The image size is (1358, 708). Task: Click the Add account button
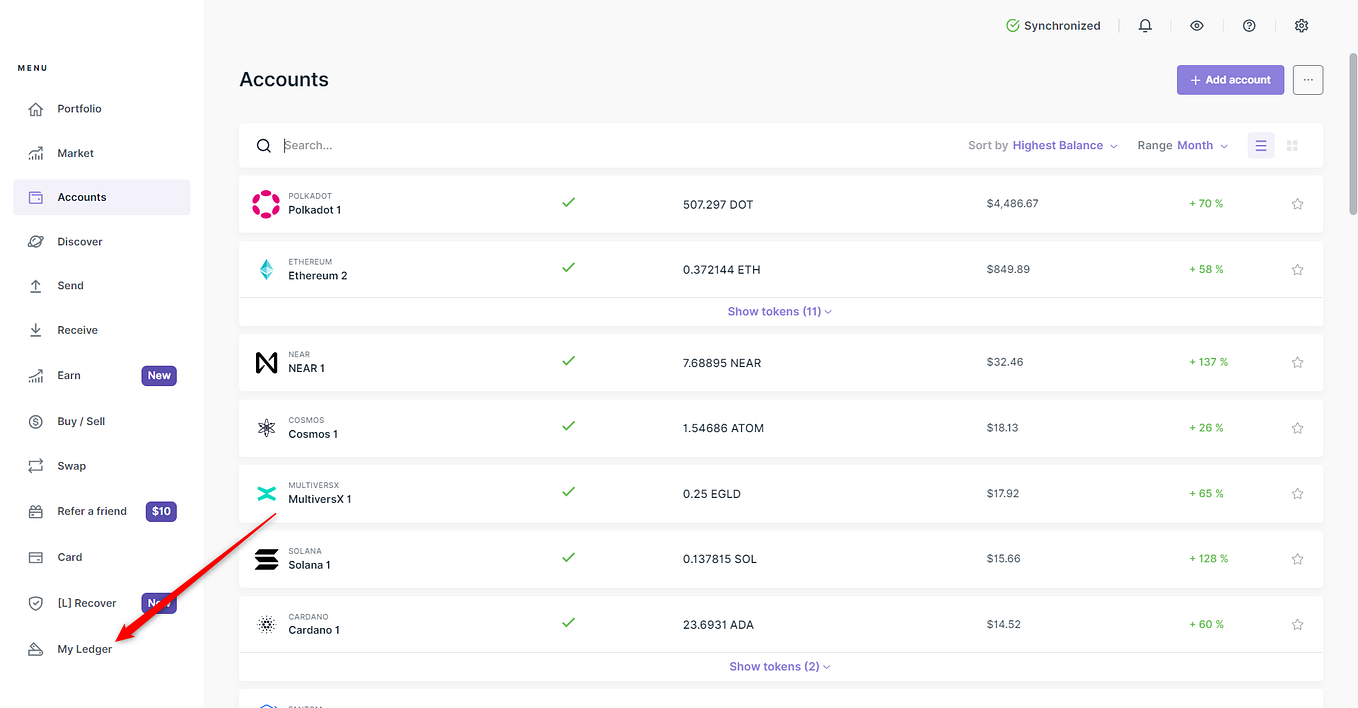click(1230, 80)
